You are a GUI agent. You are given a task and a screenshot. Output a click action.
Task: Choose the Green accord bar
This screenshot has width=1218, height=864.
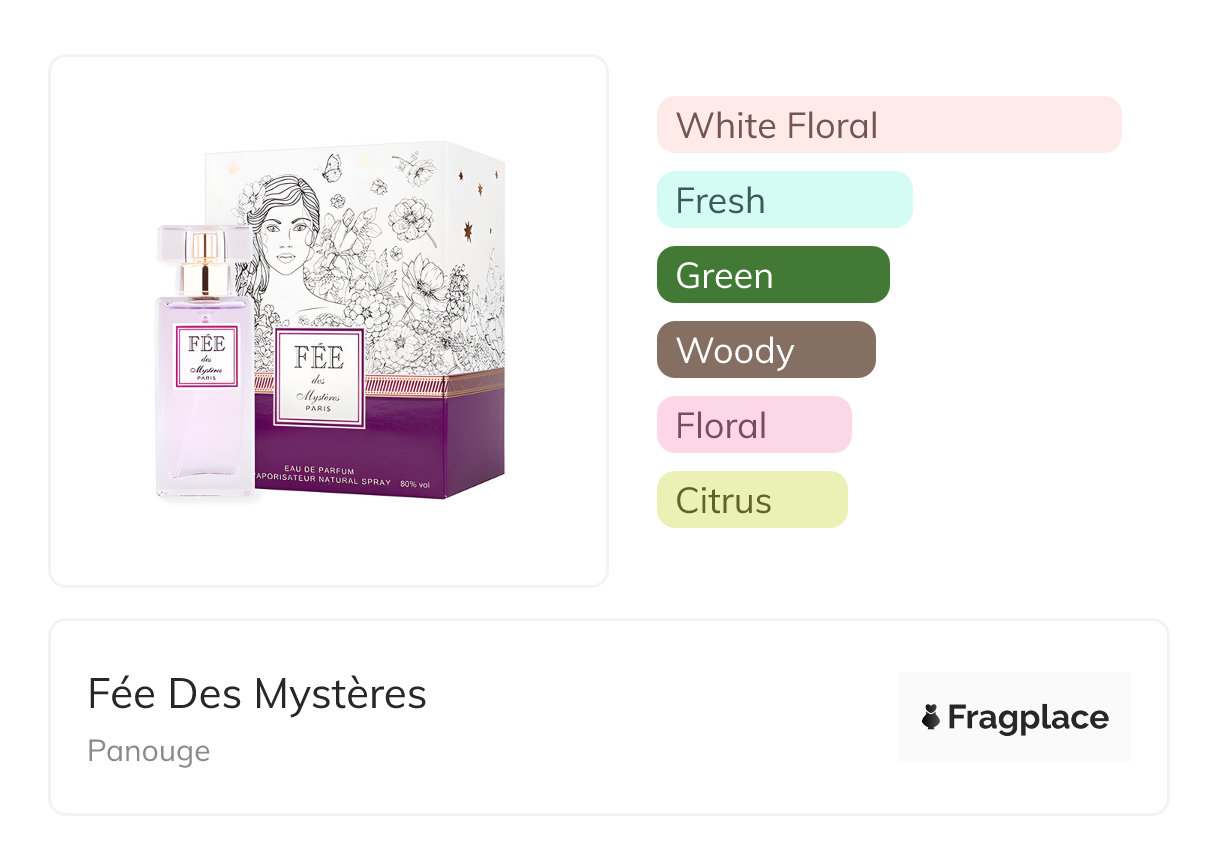click(x=773, y=275)
